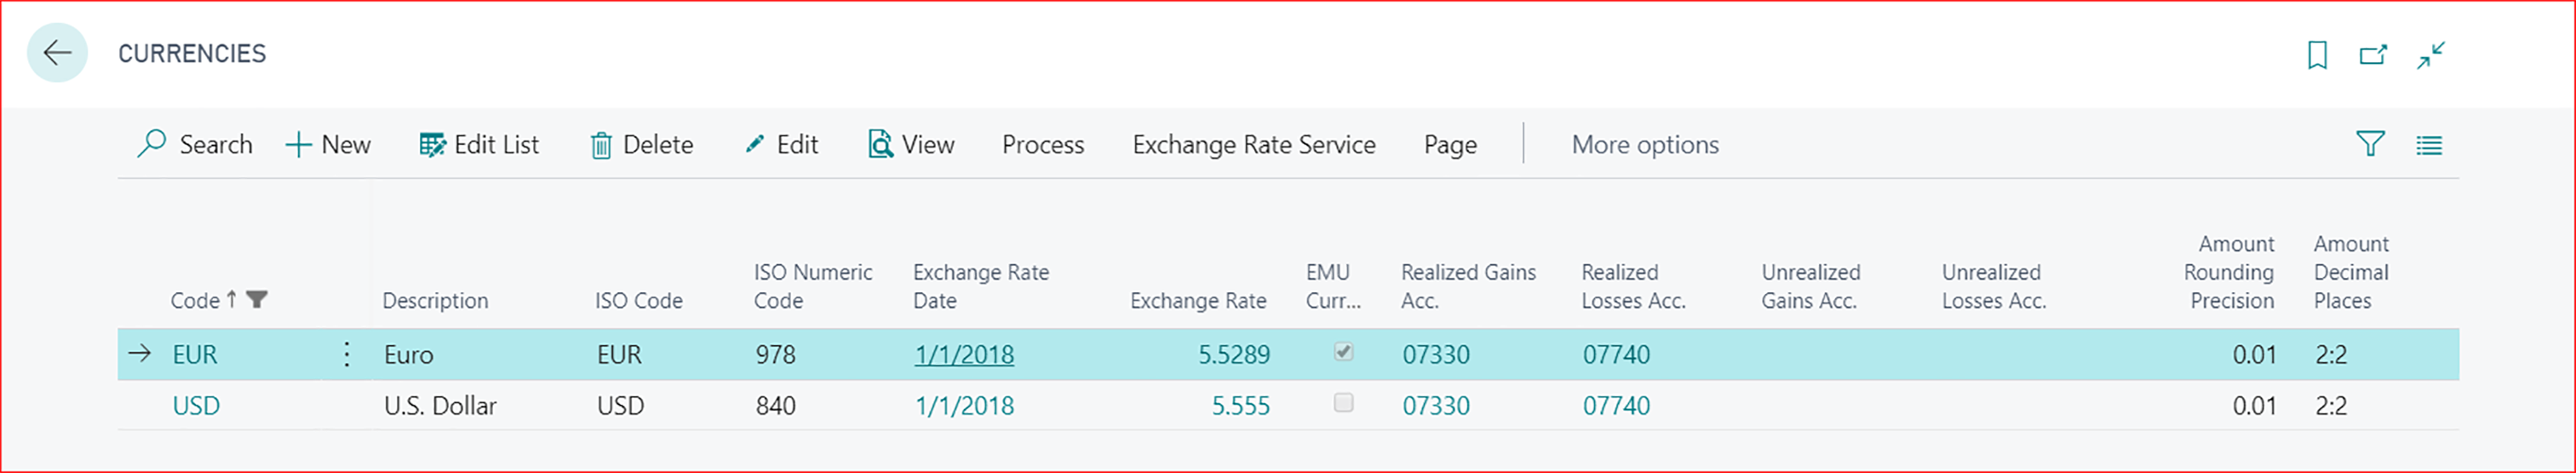The image size is (2576, 473).
Task: Open the filter pane funnel icon
Action: pos(2370,145)
